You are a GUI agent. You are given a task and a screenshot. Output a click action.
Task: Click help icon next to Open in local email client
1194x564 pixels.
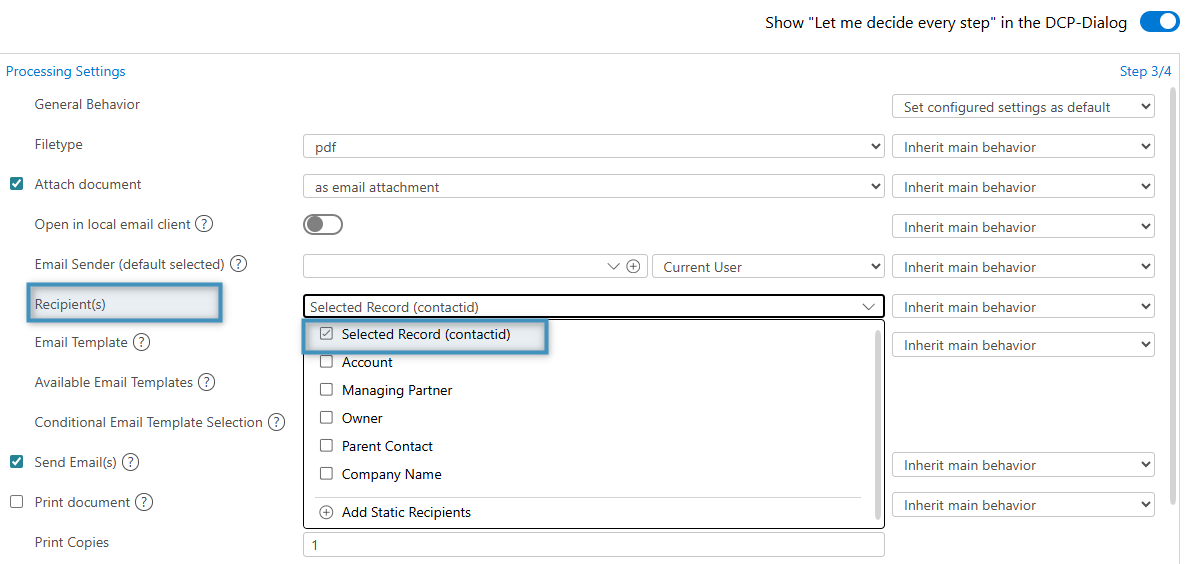(204, 224)
